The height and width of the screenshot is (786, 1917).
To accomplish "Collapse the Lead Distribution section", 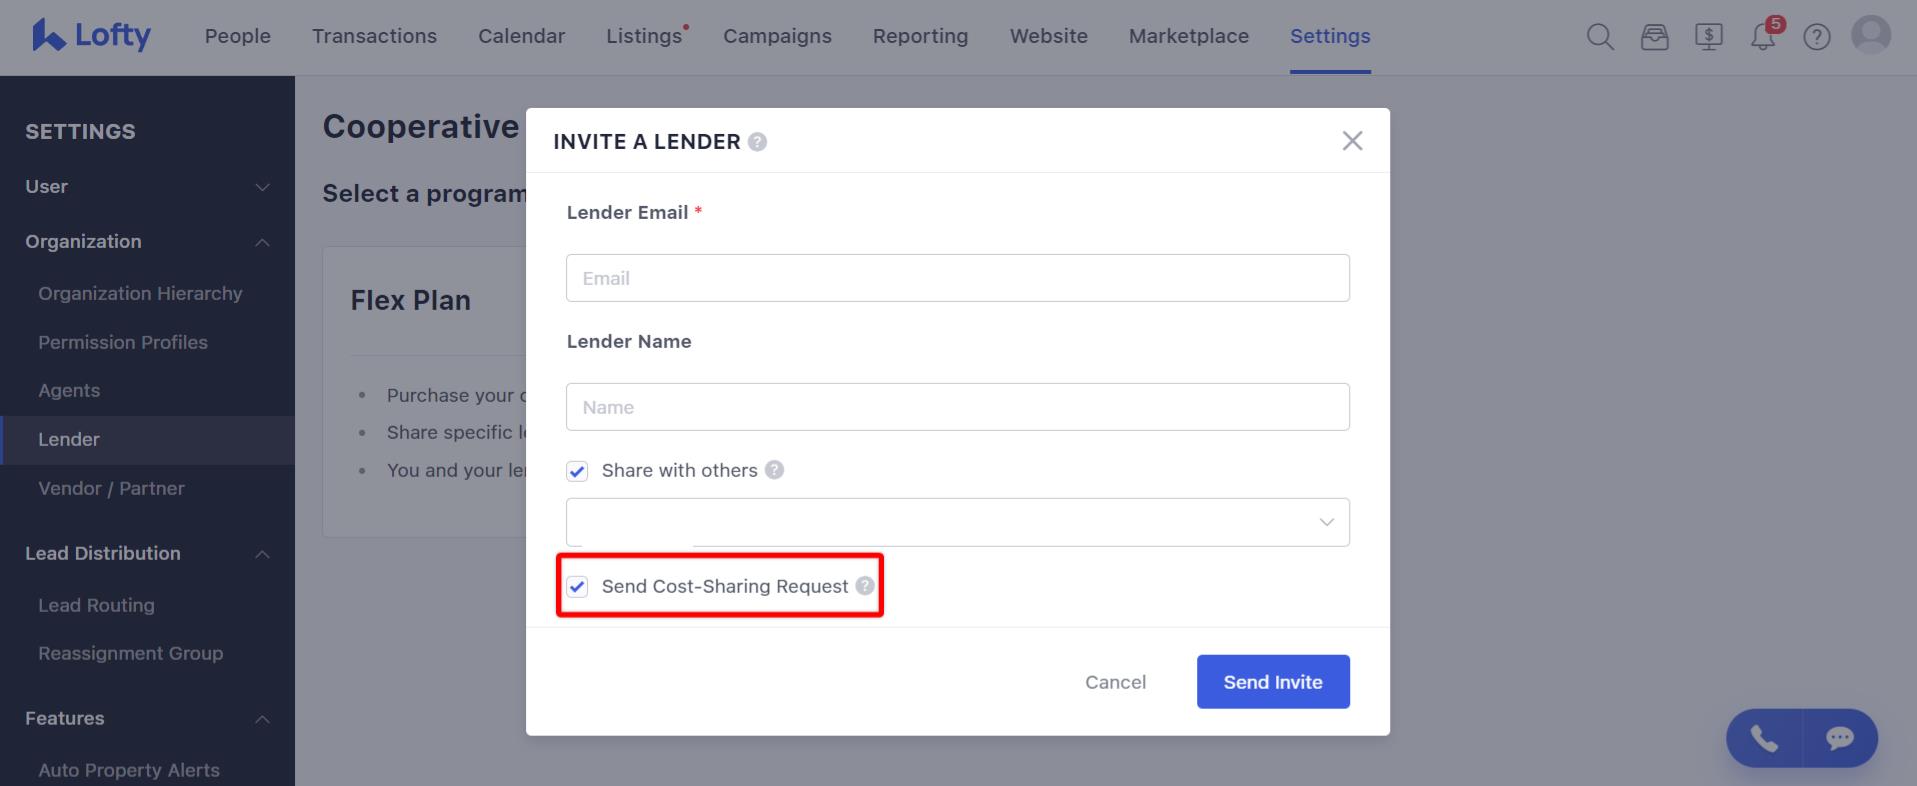I will tap(148, 554).
